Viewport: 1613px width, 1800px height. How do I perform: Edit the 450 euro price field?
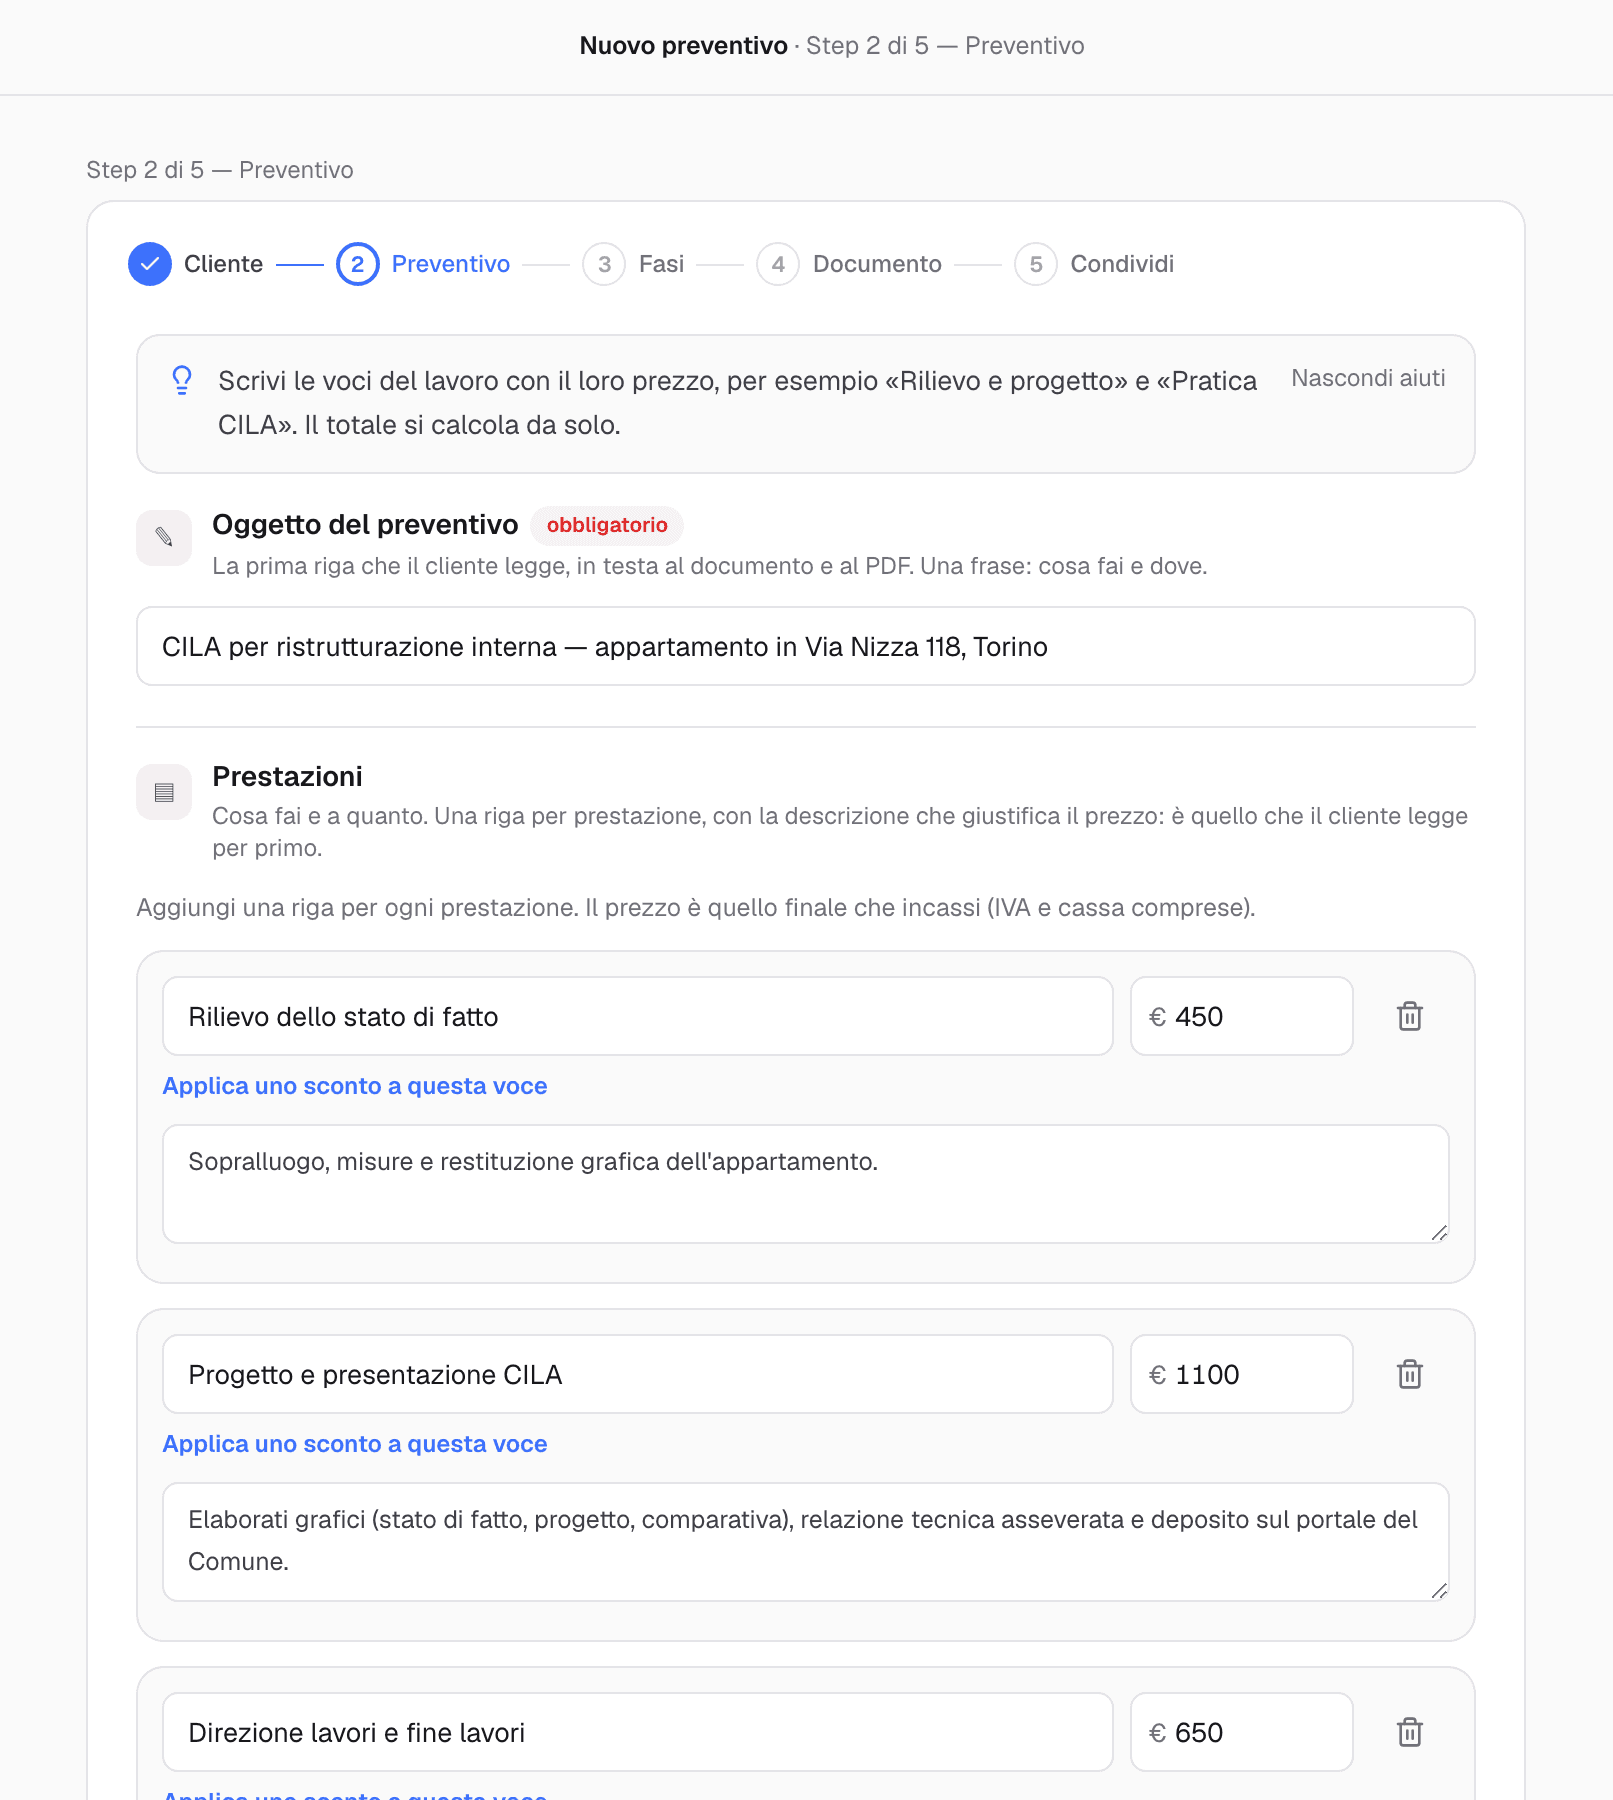pyautogui.click(x=1242, y=1016)
